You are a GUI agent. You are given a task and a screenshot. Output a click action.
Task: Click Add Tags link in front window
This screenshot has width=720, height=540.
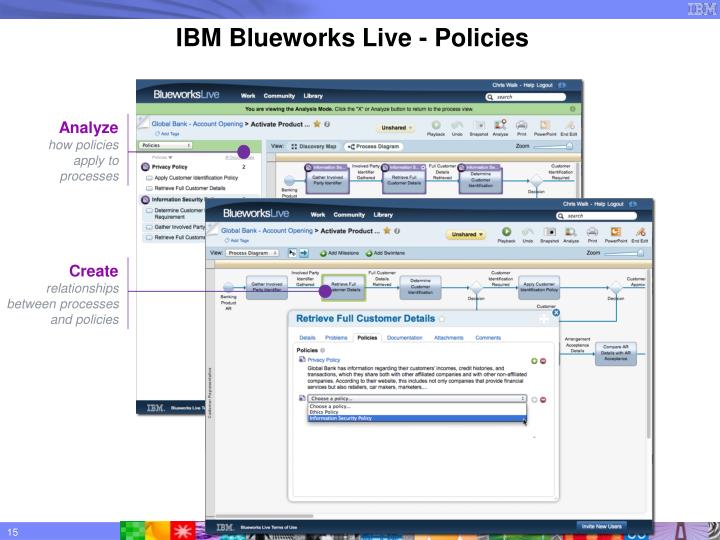point(239,241)
